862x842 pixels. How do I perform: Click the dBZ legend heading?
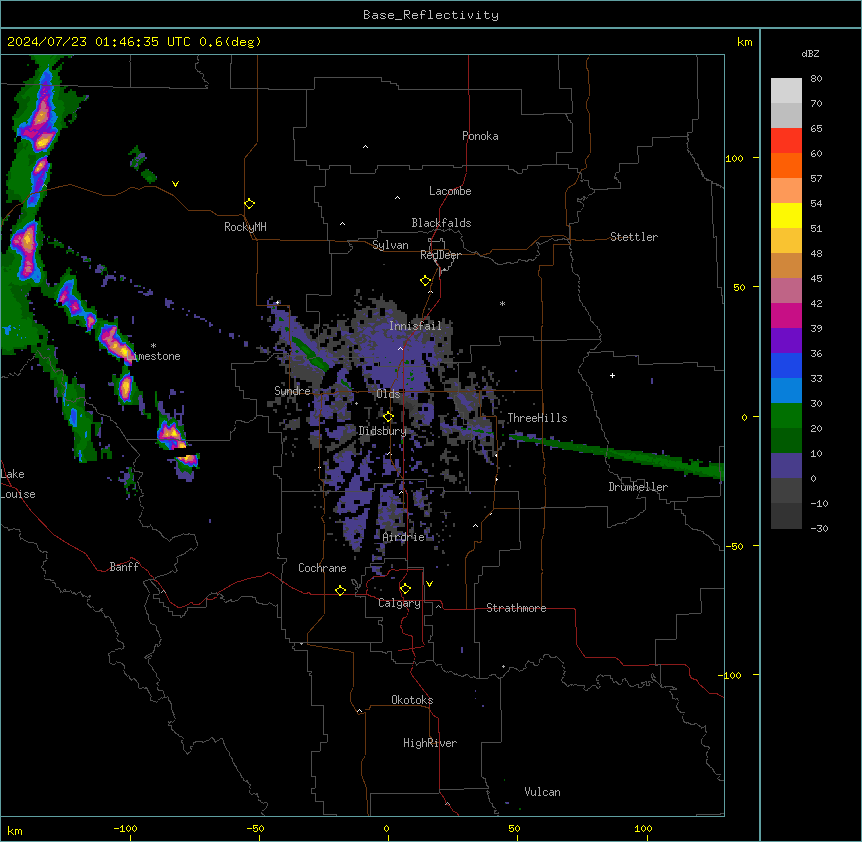(x=810, y=53)
